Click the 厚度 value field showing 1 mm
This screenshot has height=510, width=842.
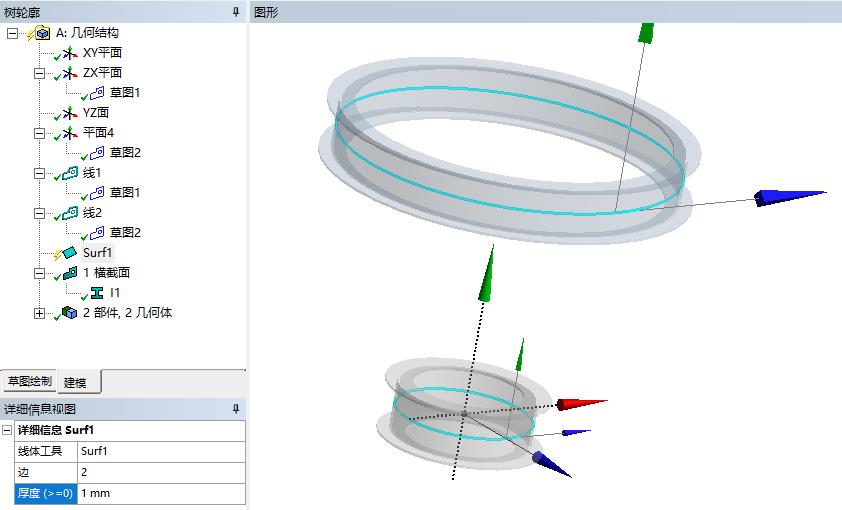[x=160, y=494]
